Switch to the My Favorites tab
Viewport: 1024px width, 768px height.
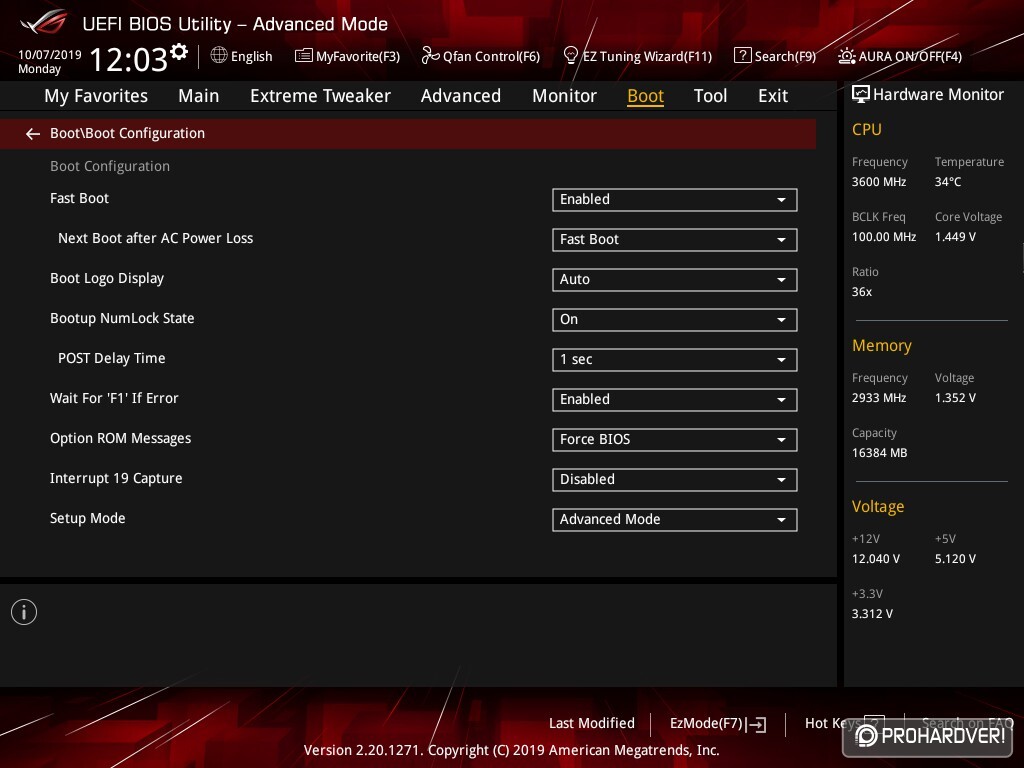(96, 96)
